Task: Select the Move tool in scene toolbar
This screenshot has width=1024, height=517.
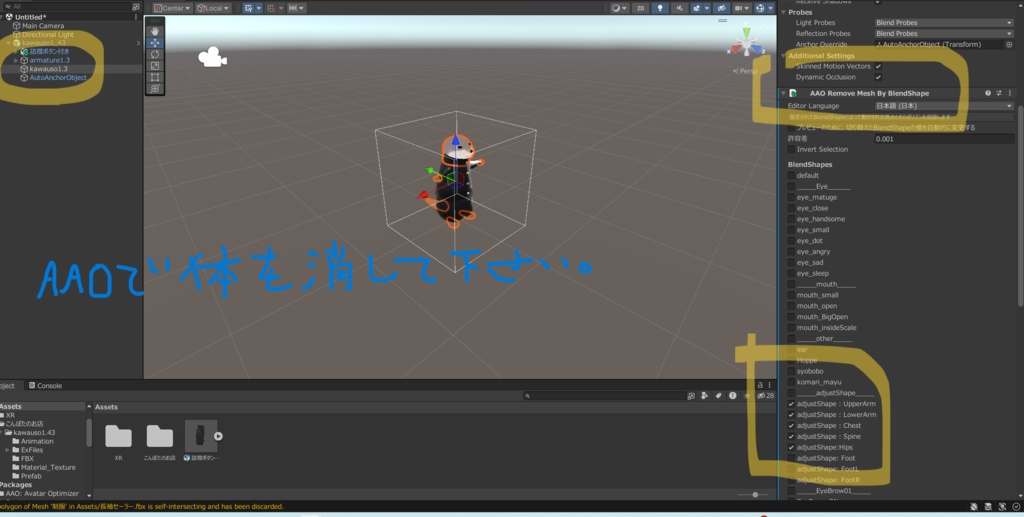Action: coord(155,42)
